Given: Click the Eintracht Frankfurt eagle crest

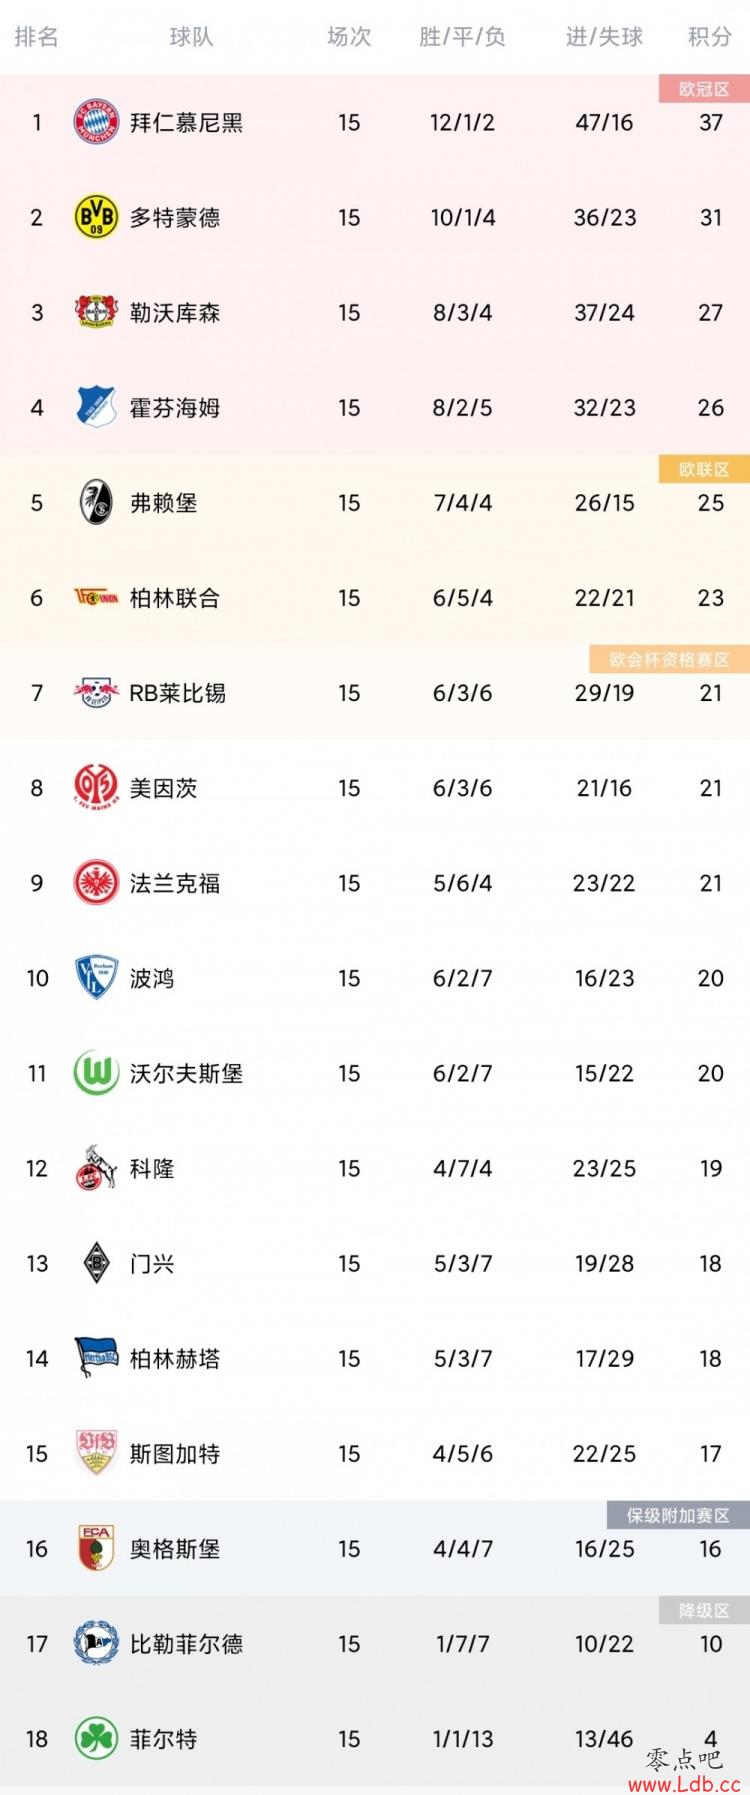Looking at the screenshot, I should pyautogui.click(x=97, y=883).
